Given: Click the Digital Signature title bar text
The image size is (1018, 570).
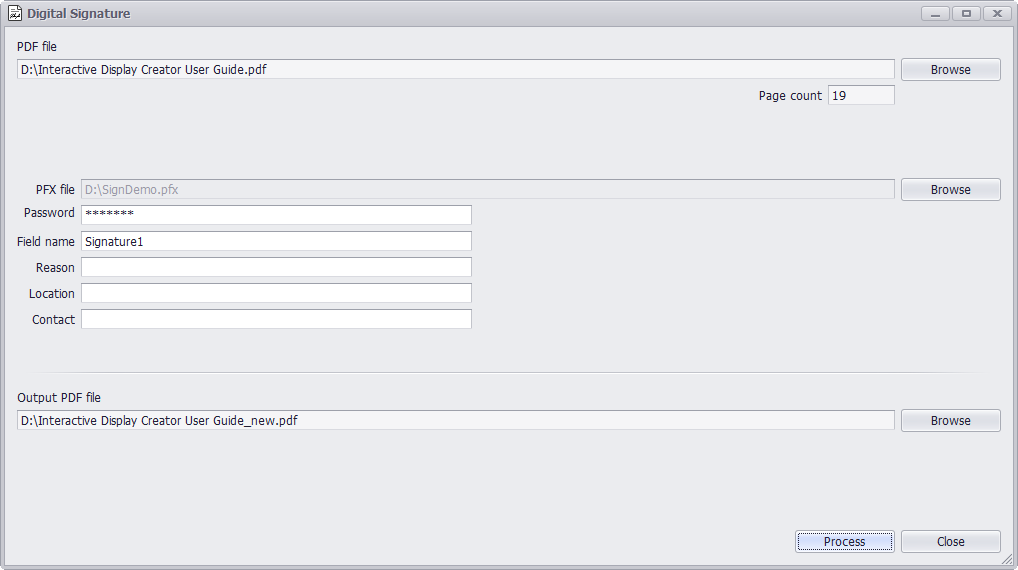Looking at the screenshot, I should pyautogui.click(x=79, y=14).
